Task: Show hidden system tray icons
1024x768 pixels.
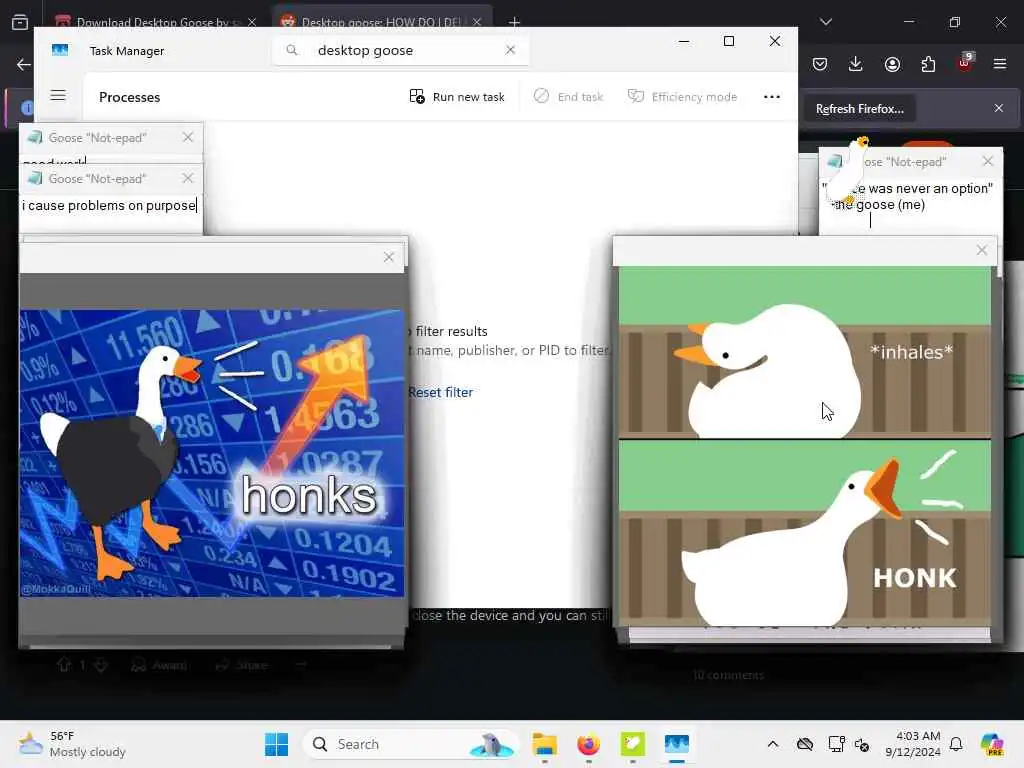Action: 773,744
